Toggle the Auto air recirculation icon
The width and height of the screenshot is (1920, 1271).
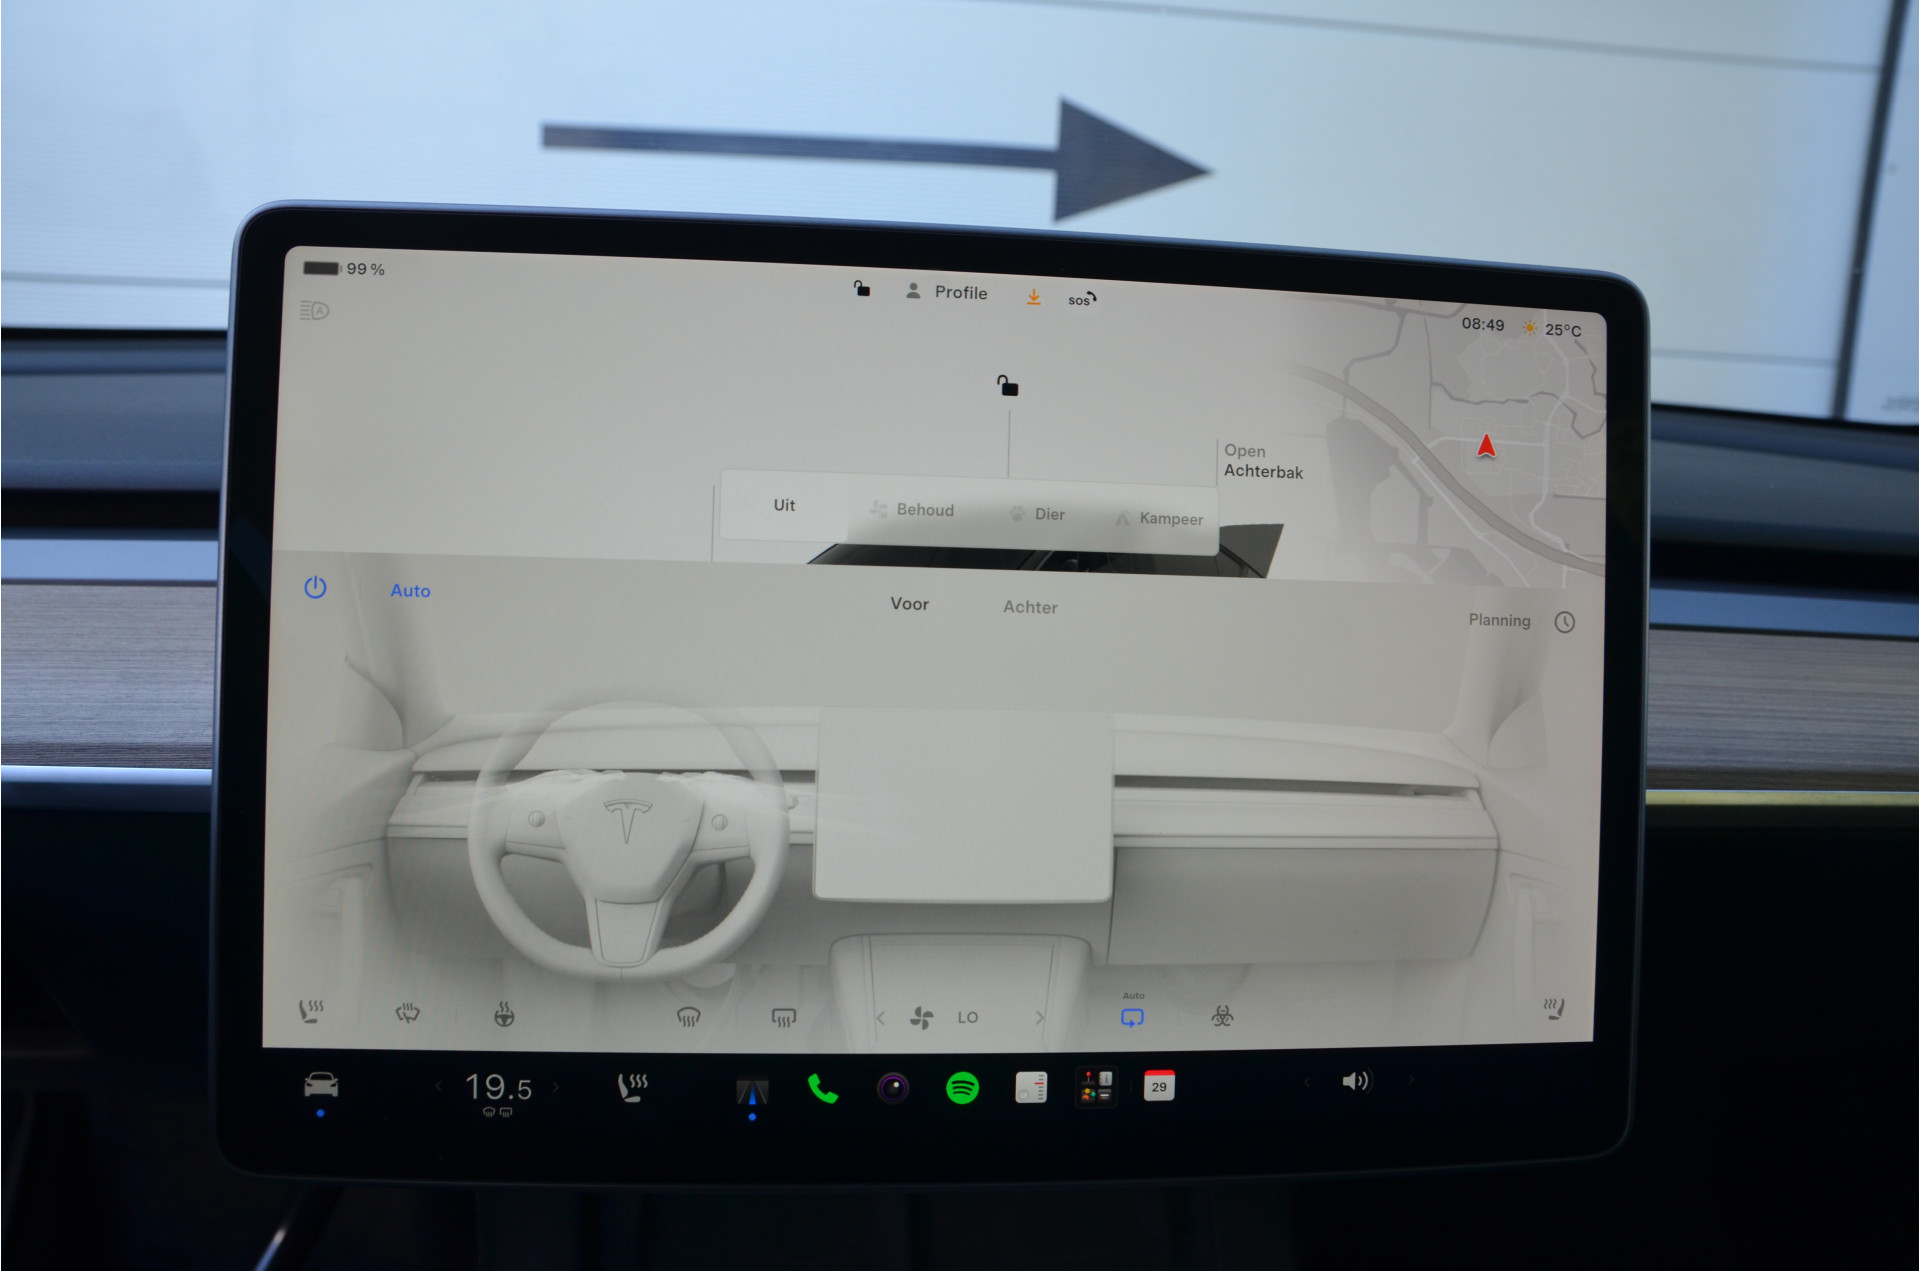1132,1017
